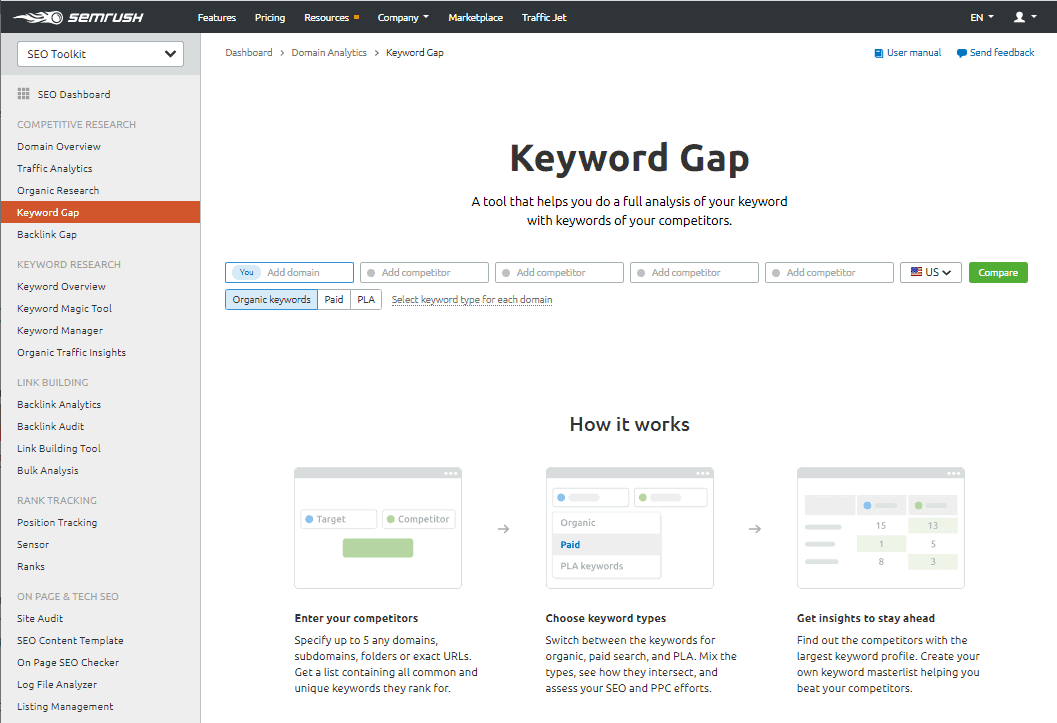Click the fourth Add competitor field
This screenshot has height=723, width=1057.
(x=828, y=272)
